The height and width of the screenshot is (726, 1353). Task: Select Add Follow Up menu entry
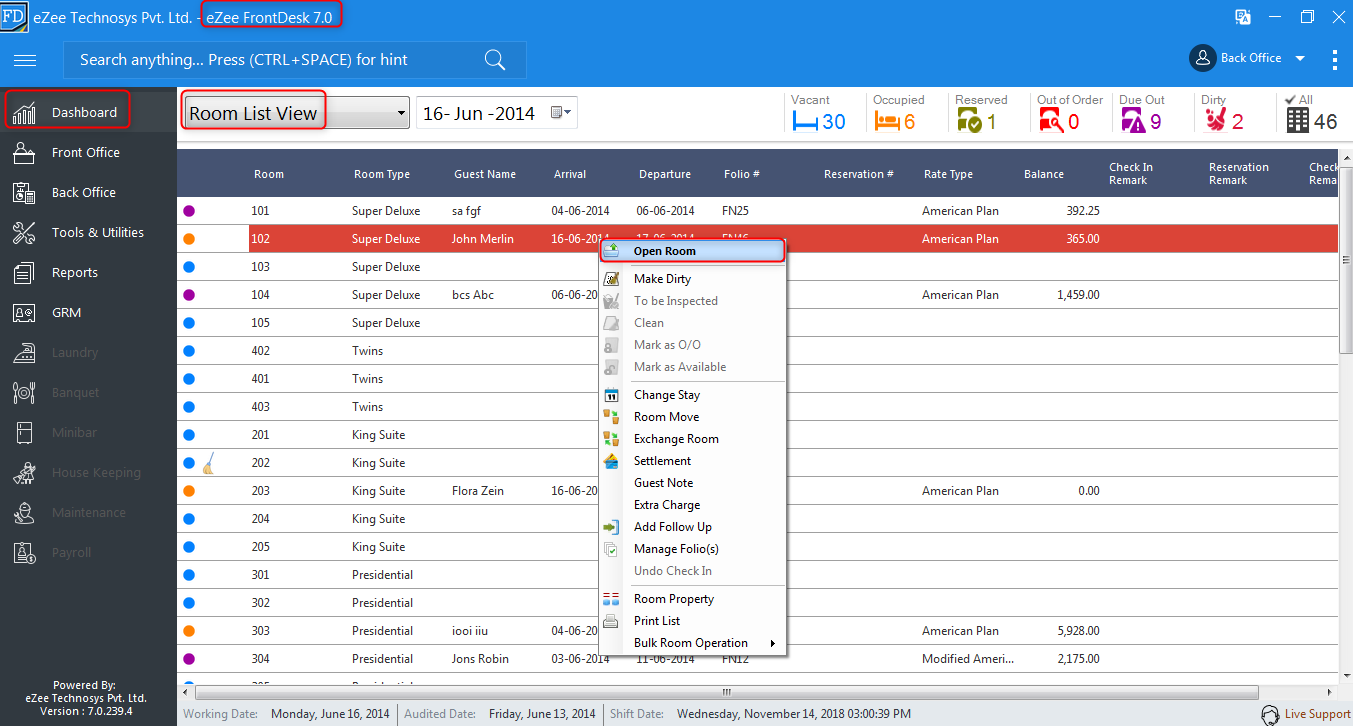pyautogui.click(x=673, y=527)
